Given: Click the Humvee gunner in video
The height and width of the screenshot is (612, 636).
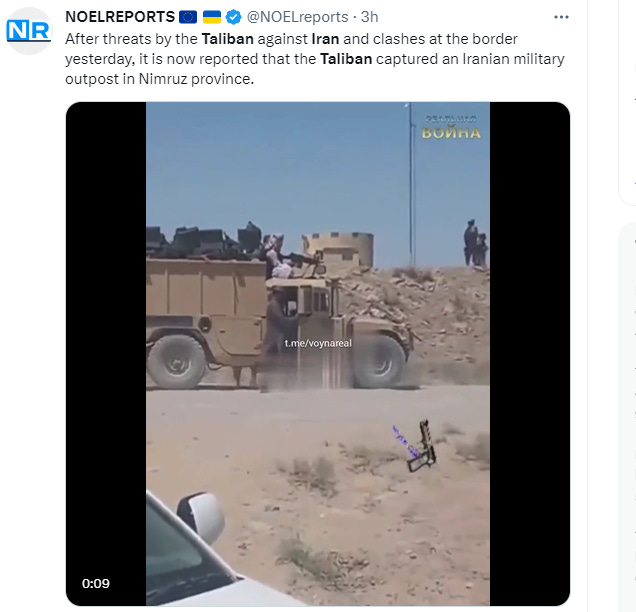Looking at the screenshot, I should pos(277,256).
